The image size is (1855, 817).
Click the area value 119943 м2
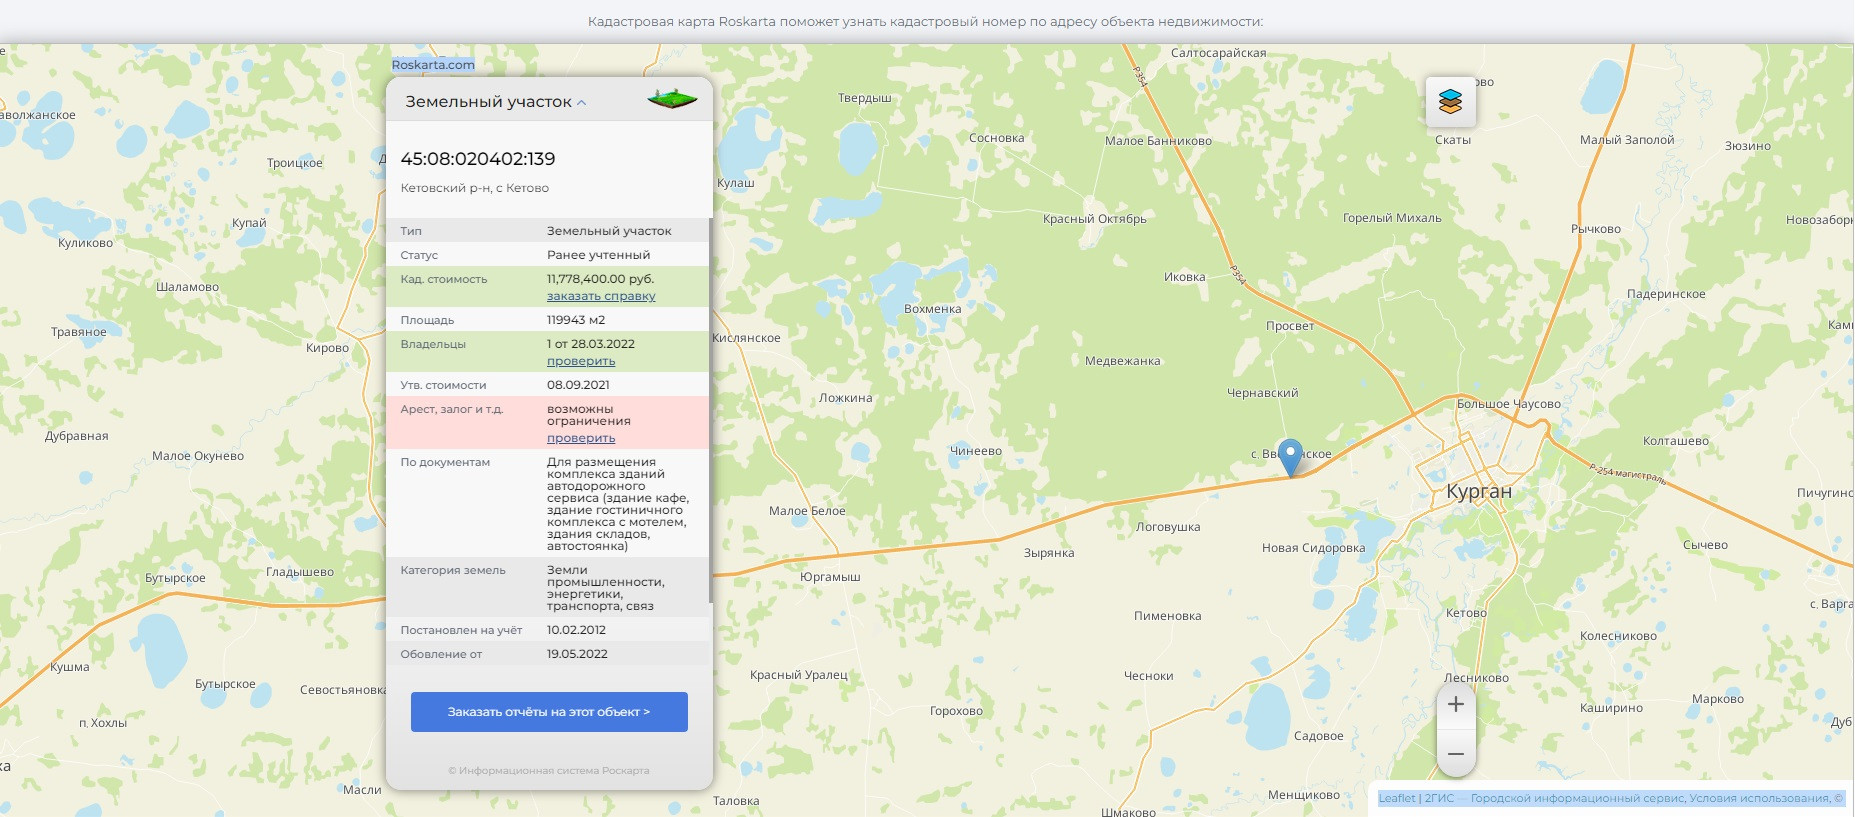tap(576, 320)
